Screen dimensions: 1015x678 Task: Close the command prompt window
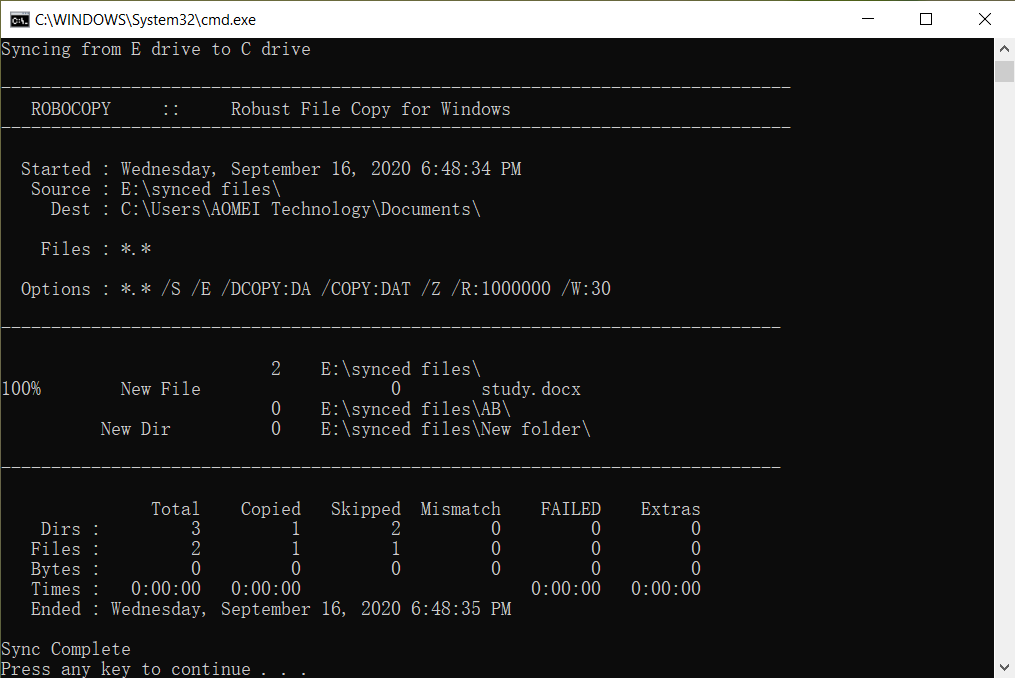[x=984, y=19]
